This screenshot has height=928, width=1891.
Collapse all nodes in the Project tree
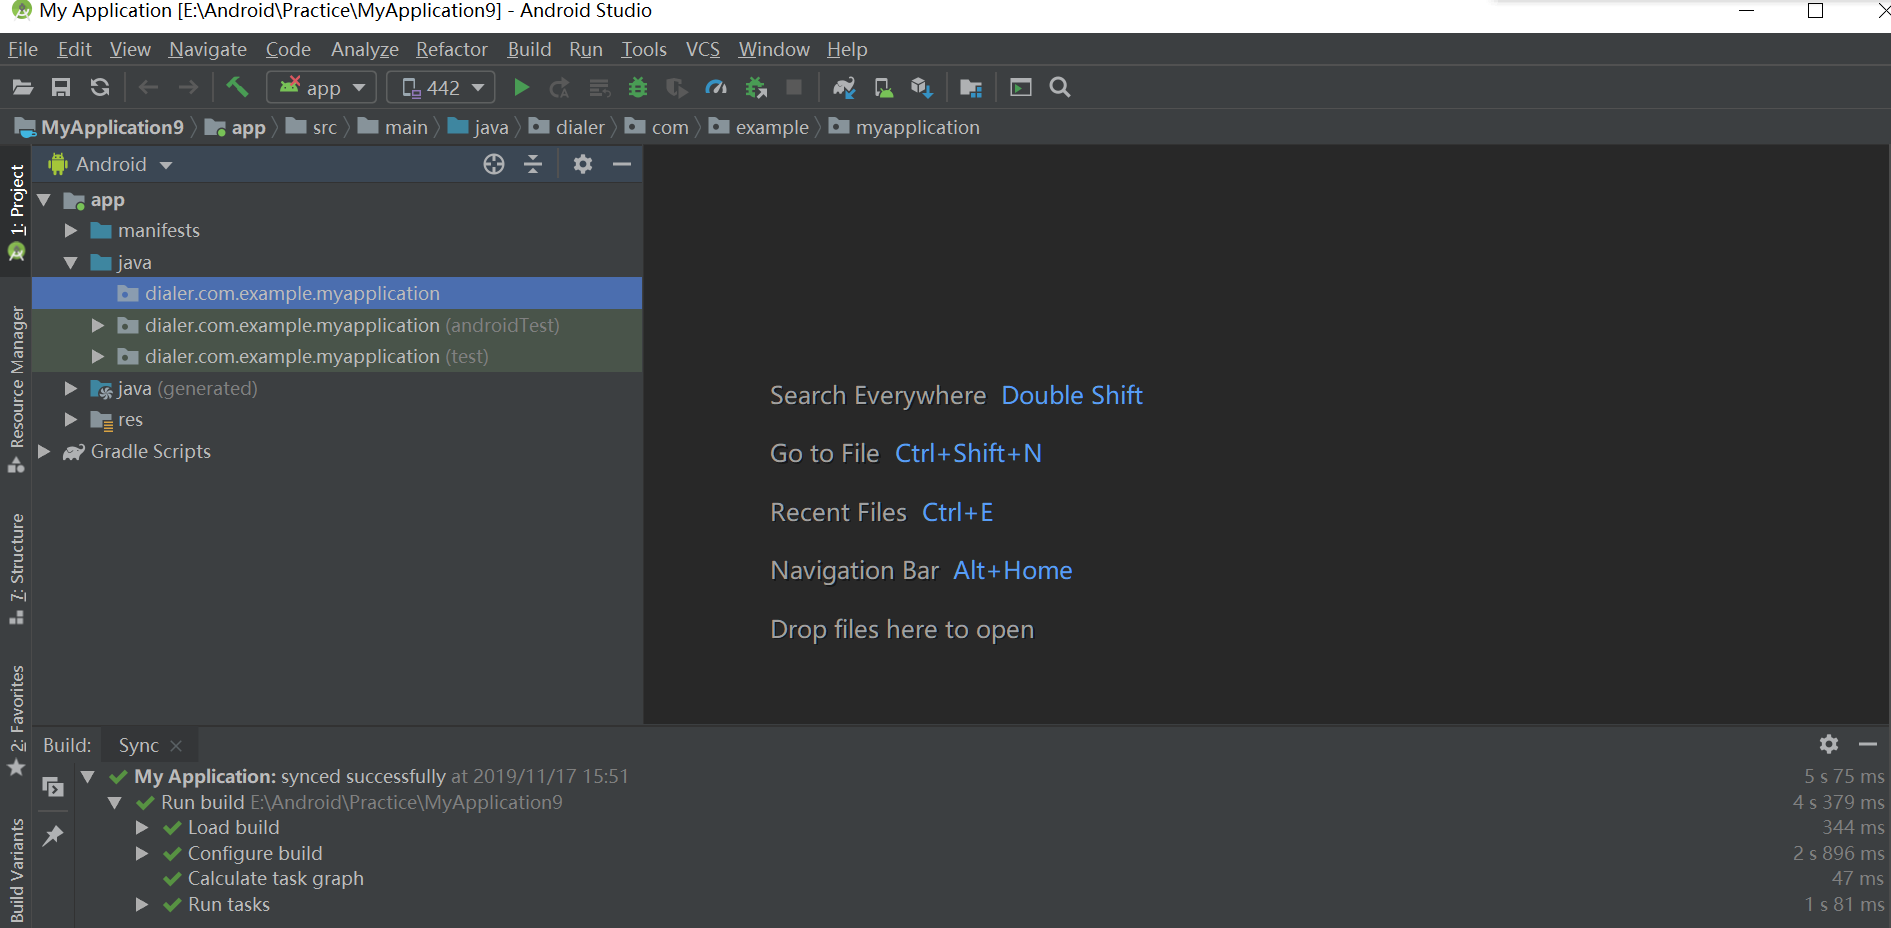point(533,164)
